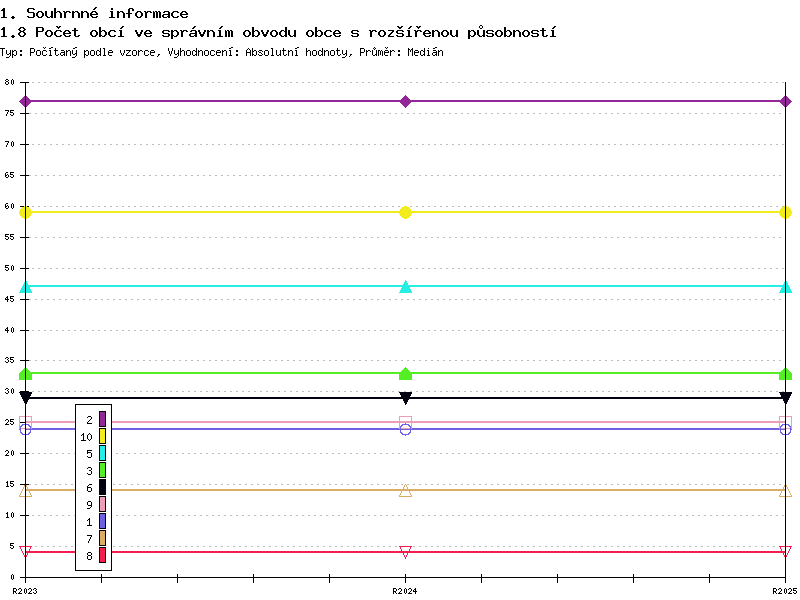Click the pink square marker at R2024
The height and width of the screenshot is (600, 800).
pyautogui.click(x=405, y=422)
